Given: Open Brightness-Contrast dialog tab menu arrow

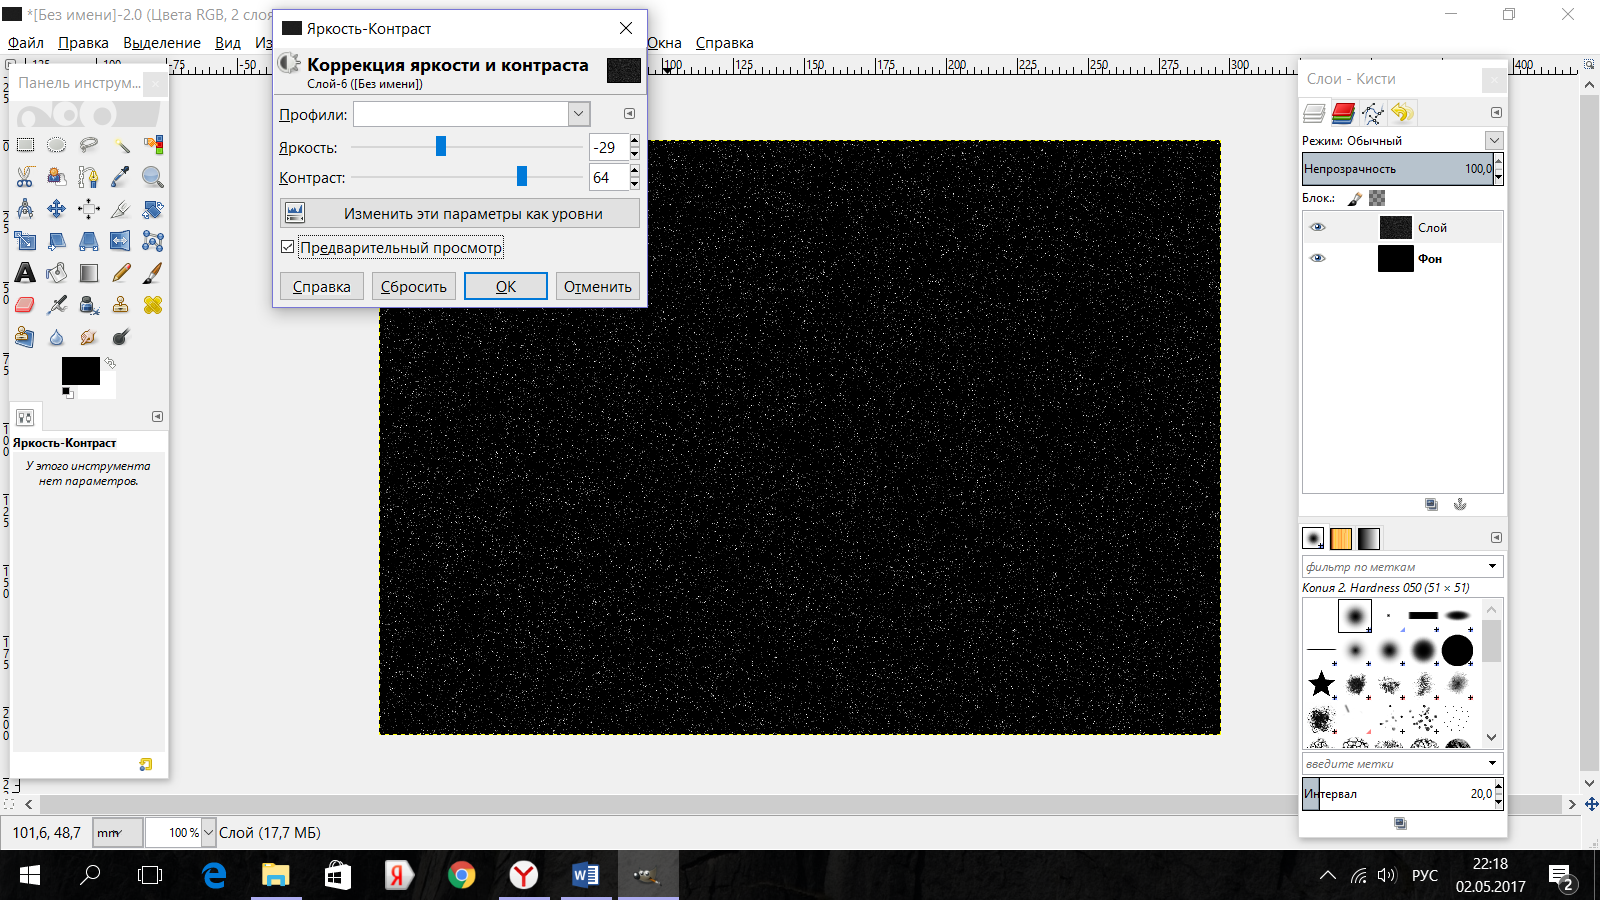Looking at the screenshot, I should coord(629,114).
